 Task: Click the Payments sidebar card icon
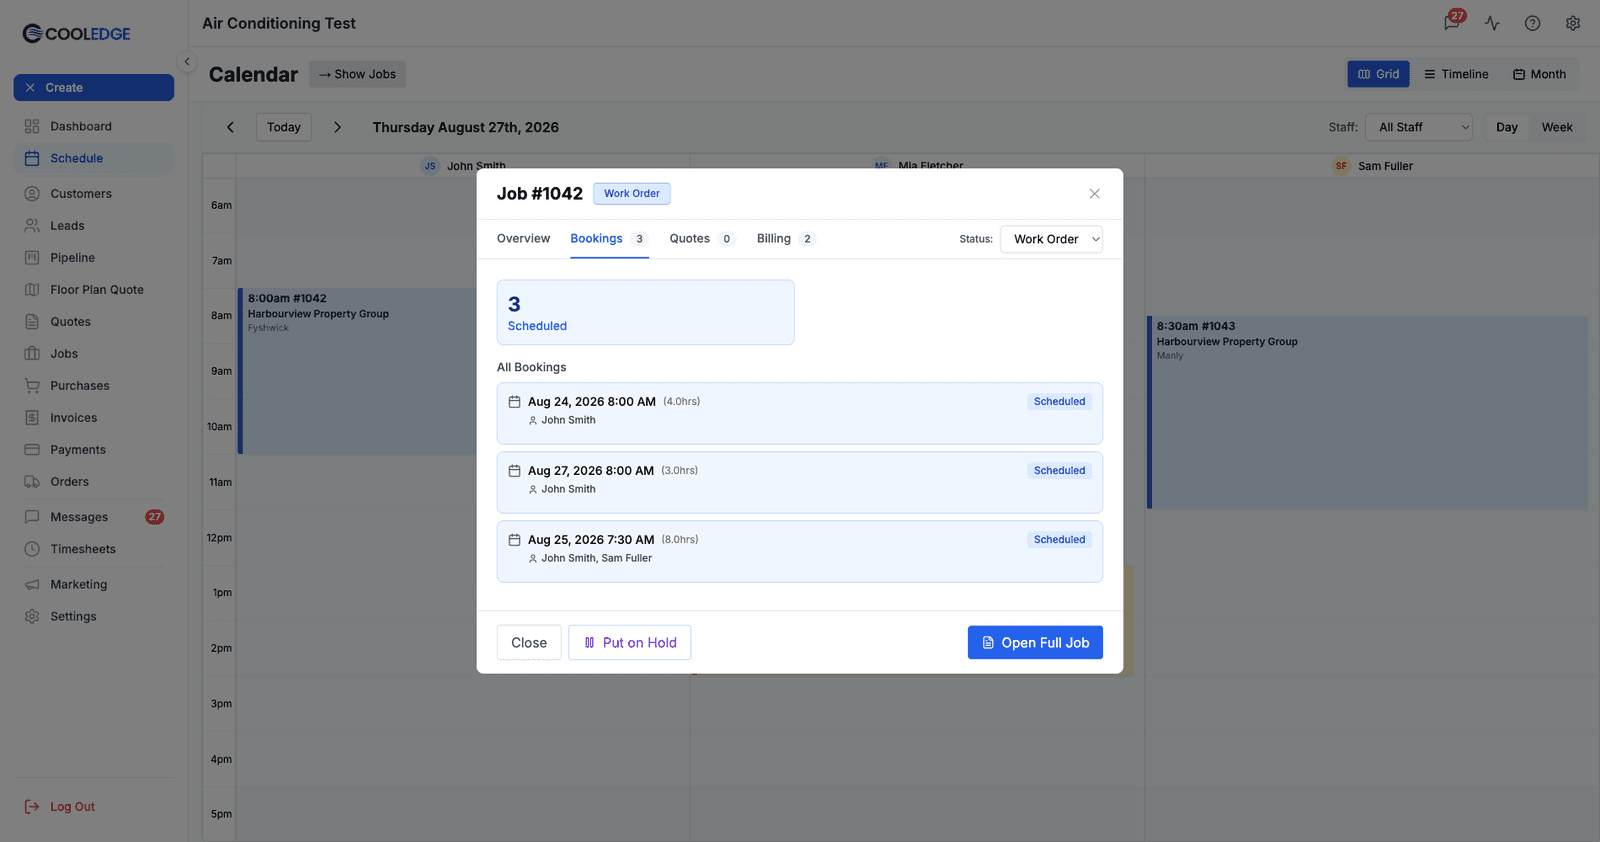click(32, 450)
